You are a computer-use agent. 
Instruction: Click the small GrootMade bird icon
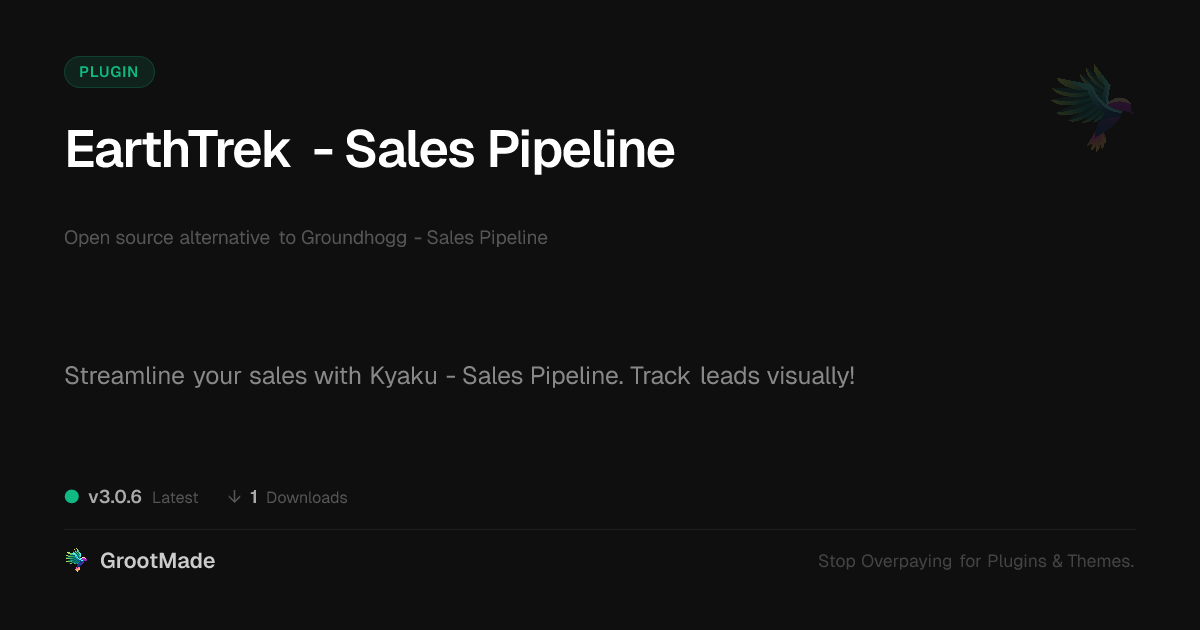click(x=76, y=561)
